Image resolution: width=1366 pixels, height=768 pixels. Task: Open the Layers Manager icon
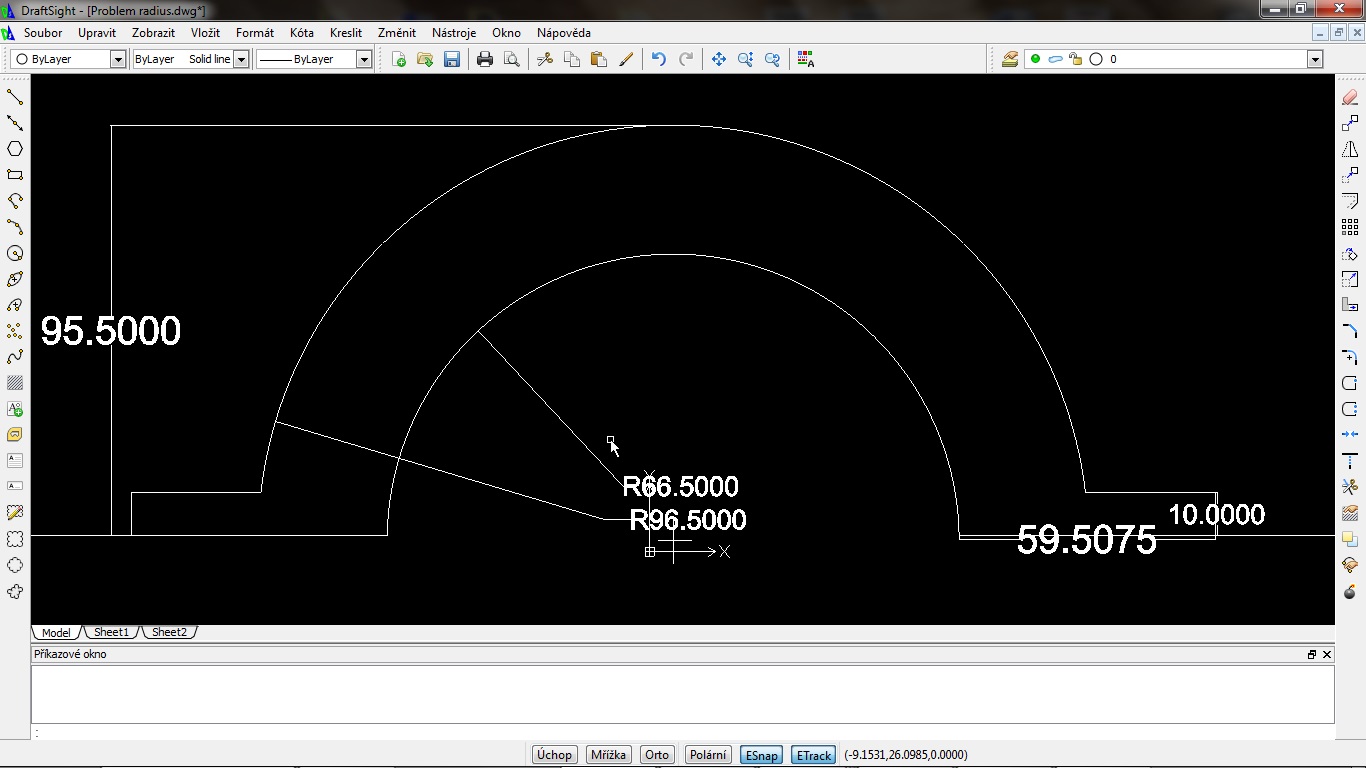coord(1010,60)
